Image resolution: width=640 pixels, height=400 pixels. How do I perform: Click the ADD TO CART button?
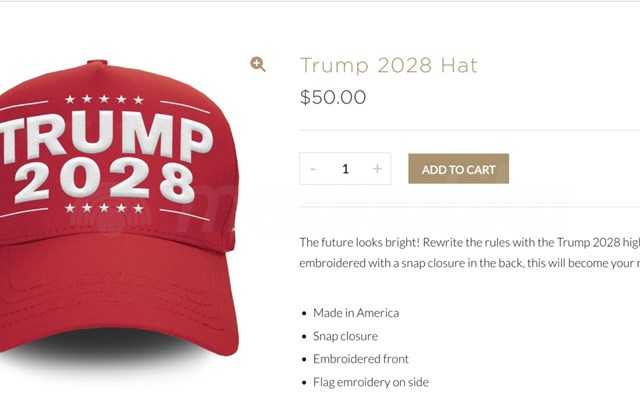coord(458,169)
